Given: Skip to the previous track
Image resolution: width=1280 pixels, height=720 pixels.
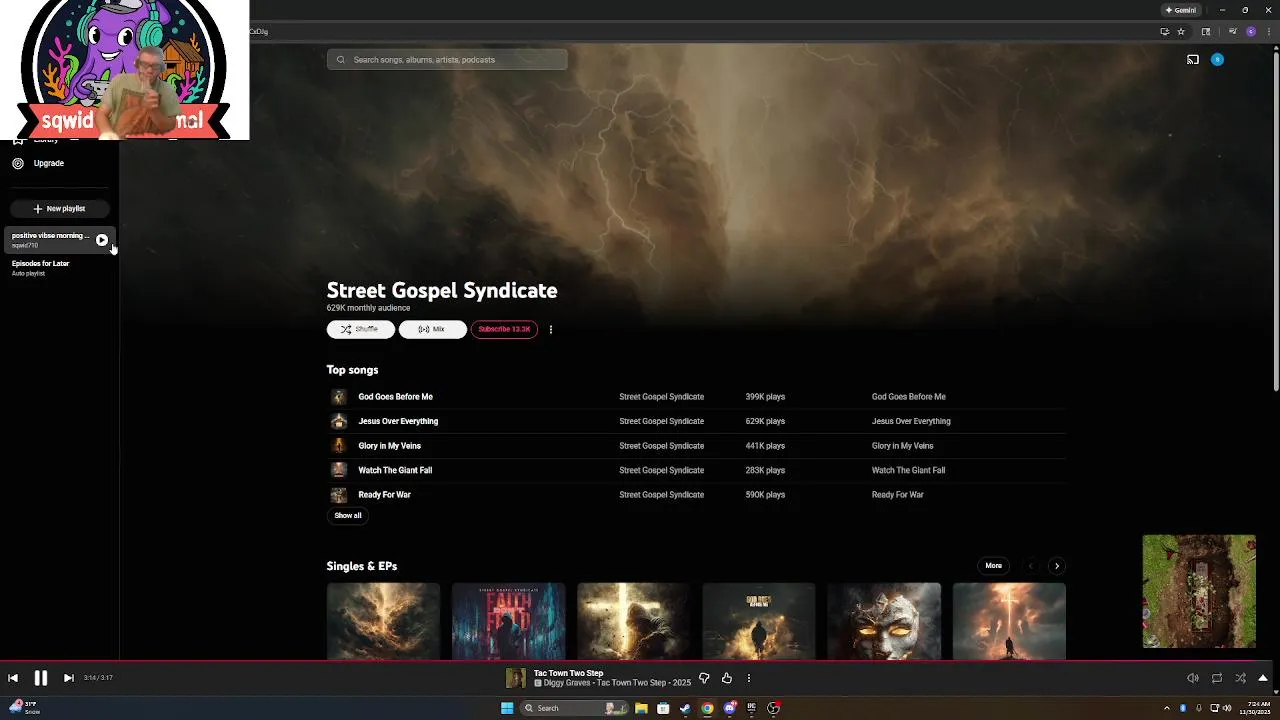Looking at the screenshot, I should (x=13, y=678).
